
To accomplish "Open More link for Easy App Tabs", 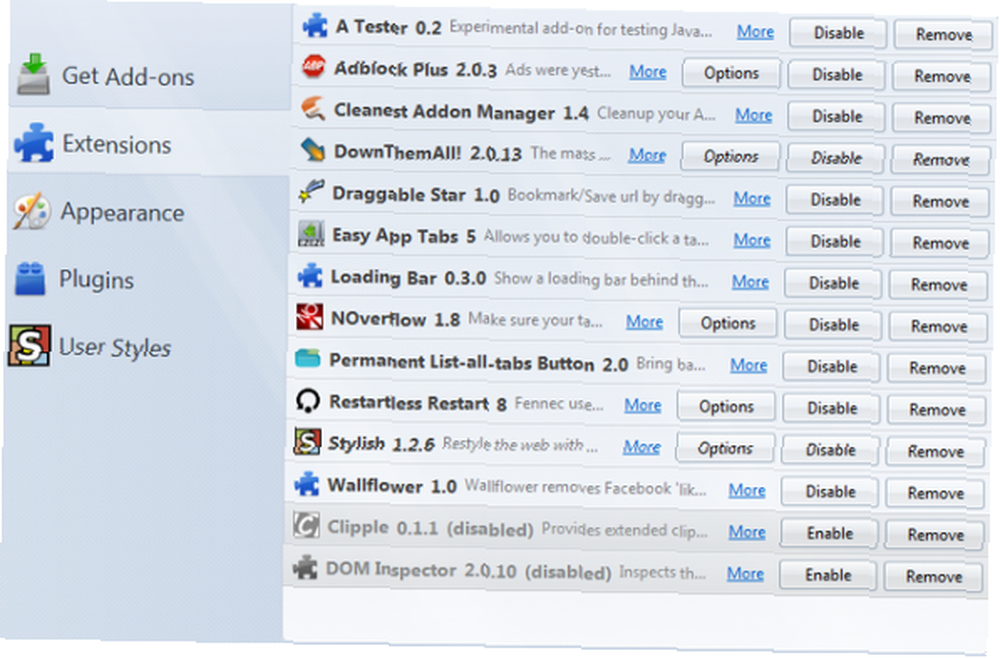I will pyautogui.click(x=752, y=240).
